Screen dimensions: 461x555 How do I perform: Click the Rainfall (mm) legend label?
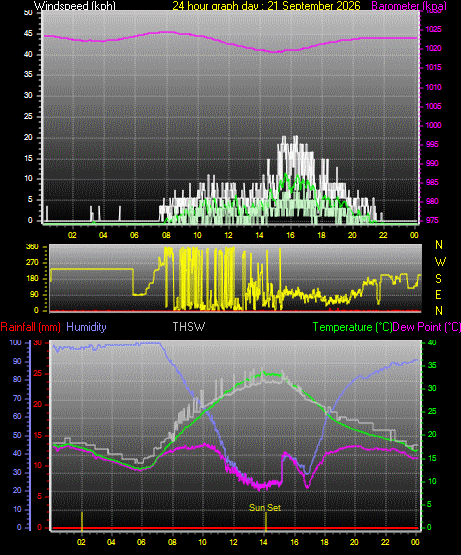point(30,327)
